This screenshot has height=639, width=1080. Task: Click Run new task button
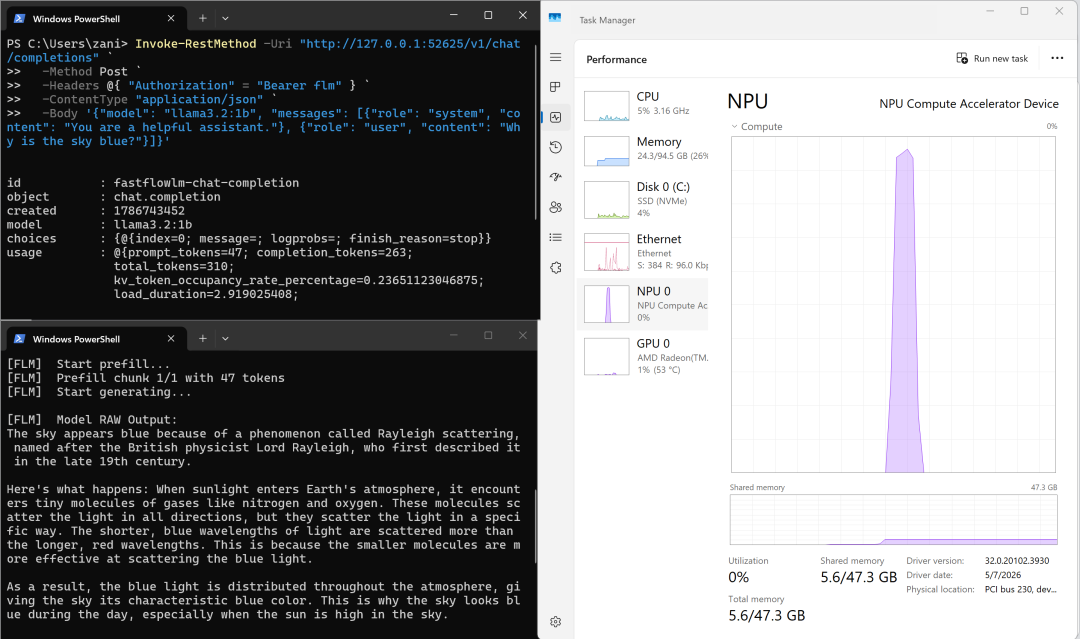tap(992, 59)
